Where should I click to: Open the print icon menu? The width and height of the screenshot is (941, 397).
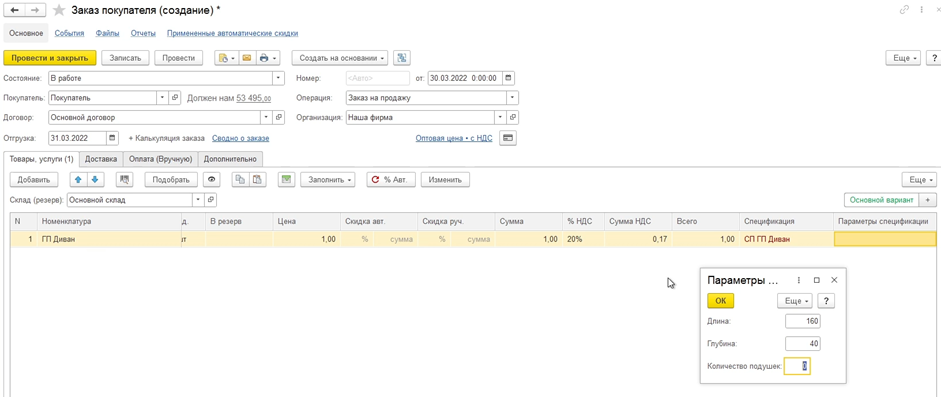click(x=268, y=58)
